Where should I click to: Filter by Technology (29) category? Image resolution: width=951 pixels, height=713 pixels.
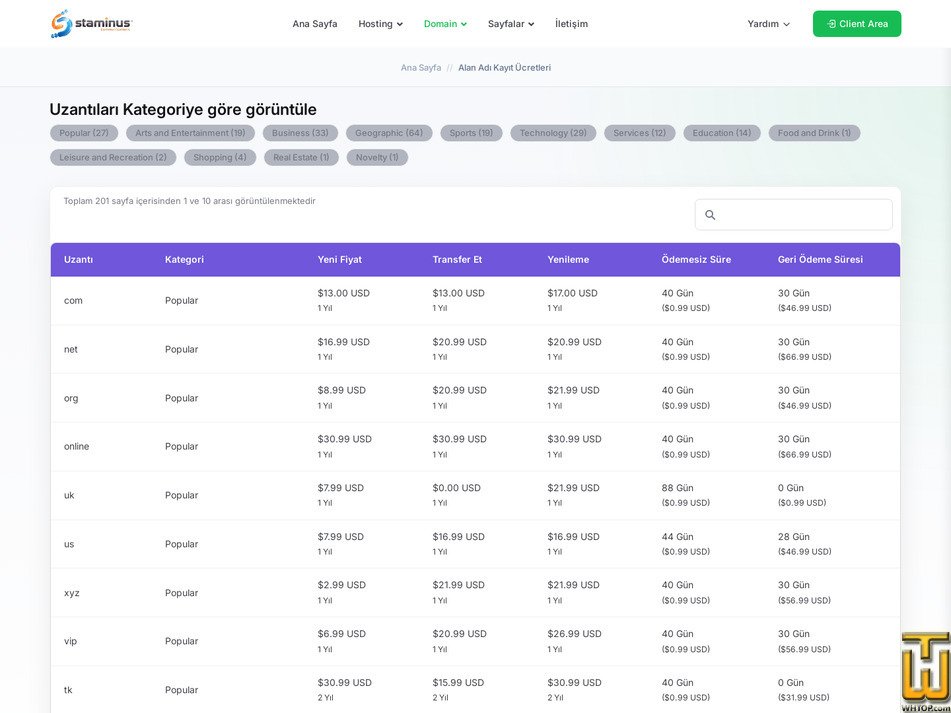553,133
